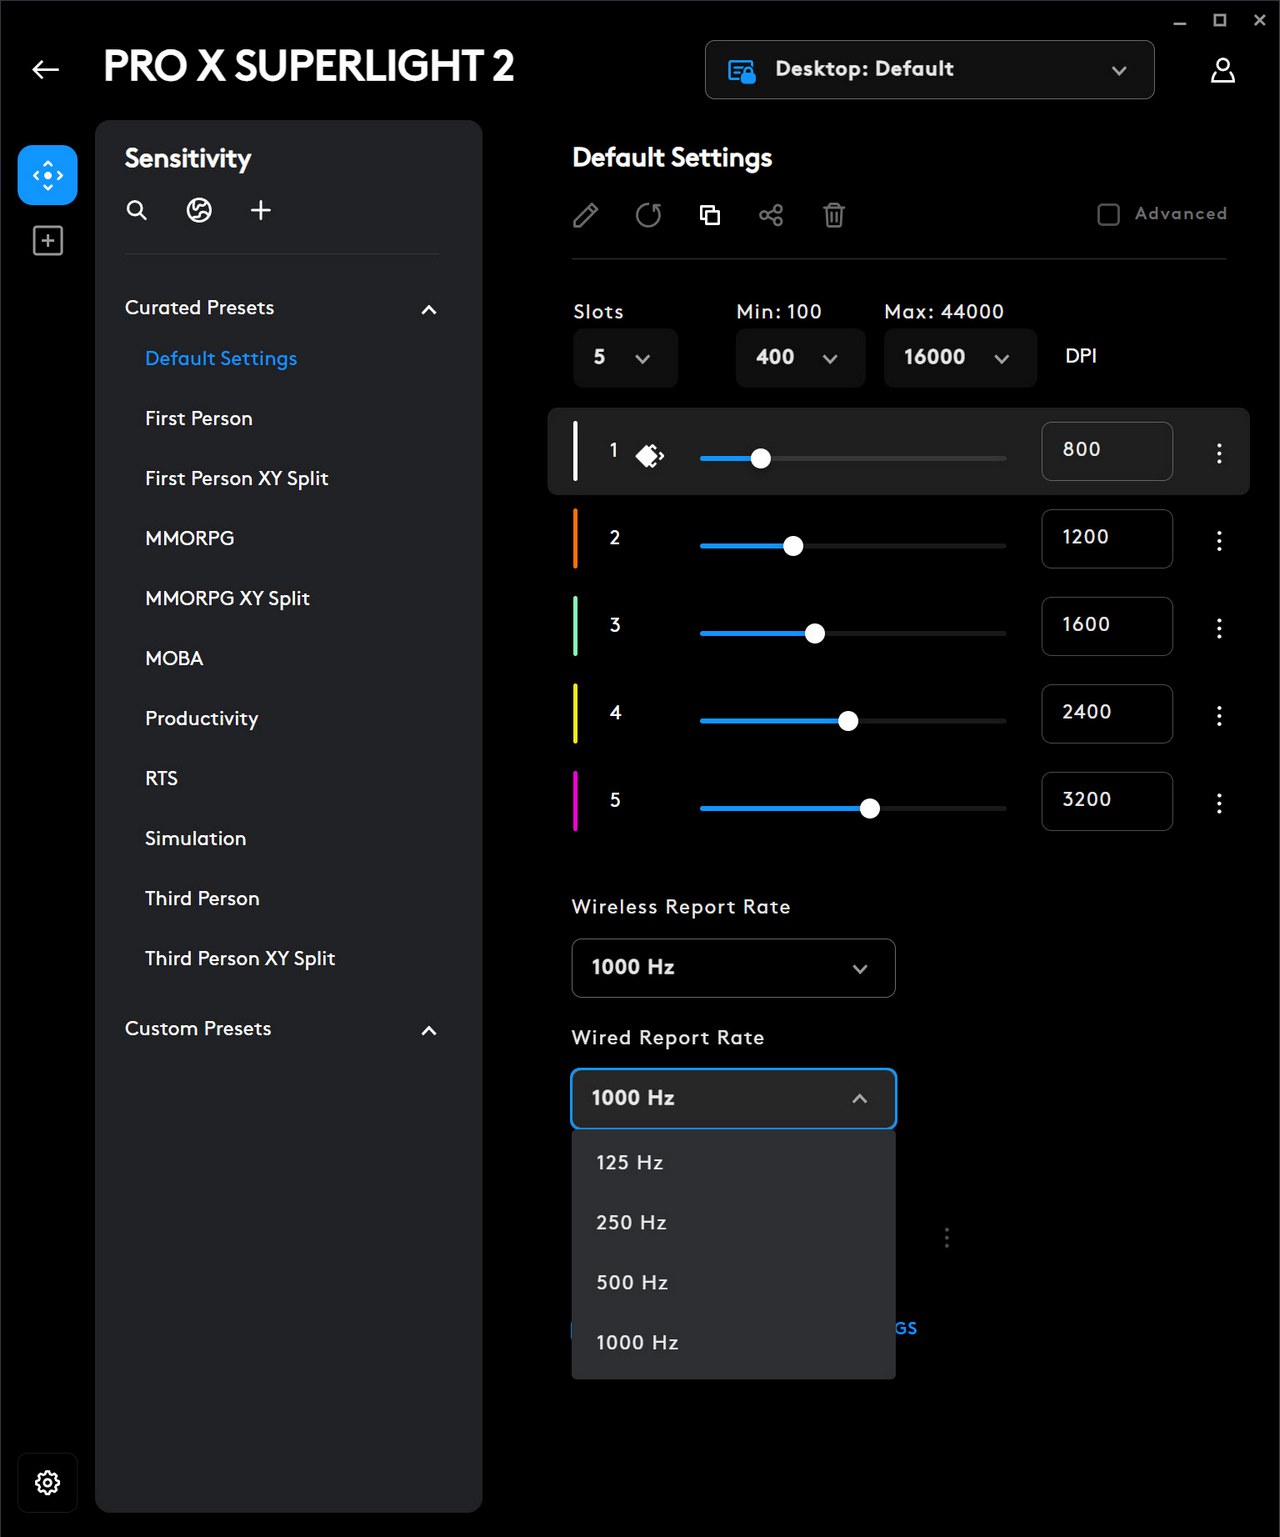
Task: Select the Third Person XY Split preset
Action: pyautogui.click(x=240, y=958)
